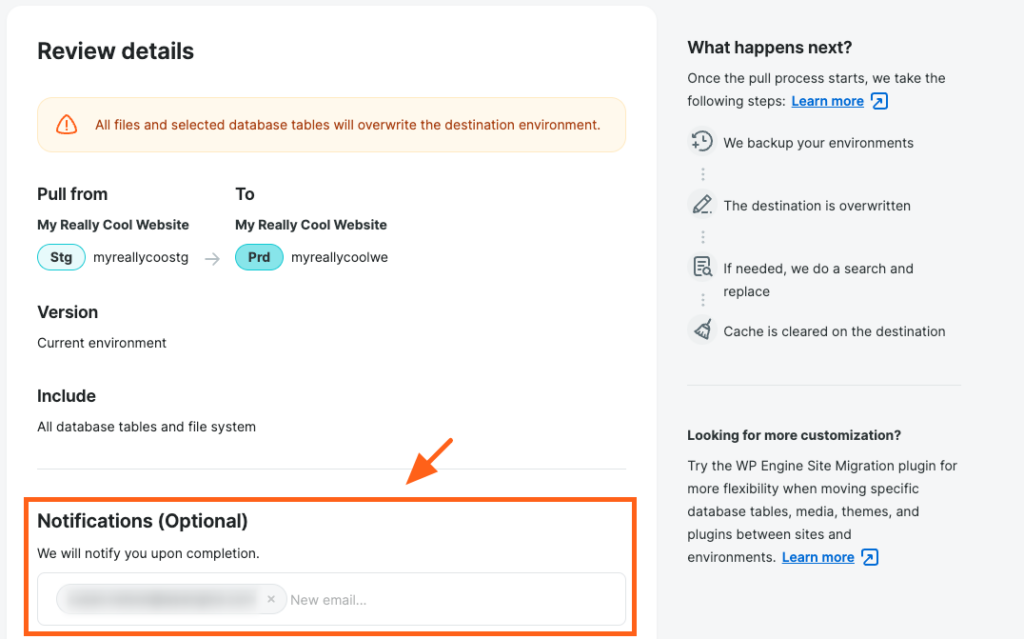Screen dimensions: 1024x639
Task: Click the Review details heading
Action: [115, 51]
